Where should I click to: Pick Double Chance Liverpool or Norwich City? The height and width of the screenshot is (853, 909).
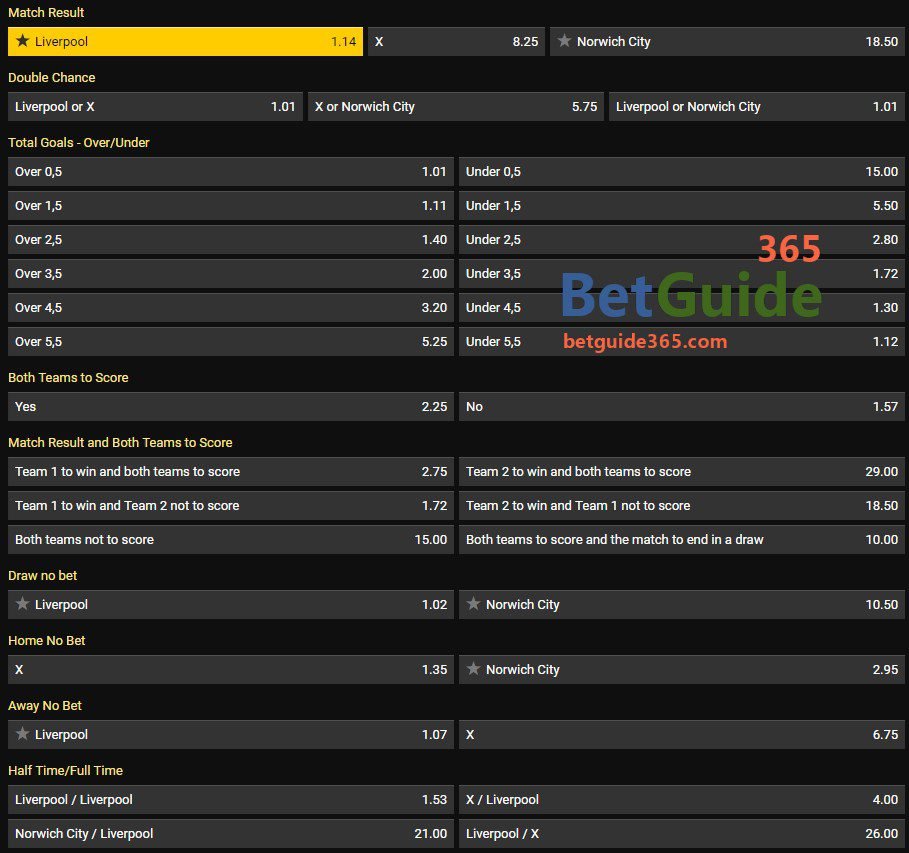[x=757, y=107]
